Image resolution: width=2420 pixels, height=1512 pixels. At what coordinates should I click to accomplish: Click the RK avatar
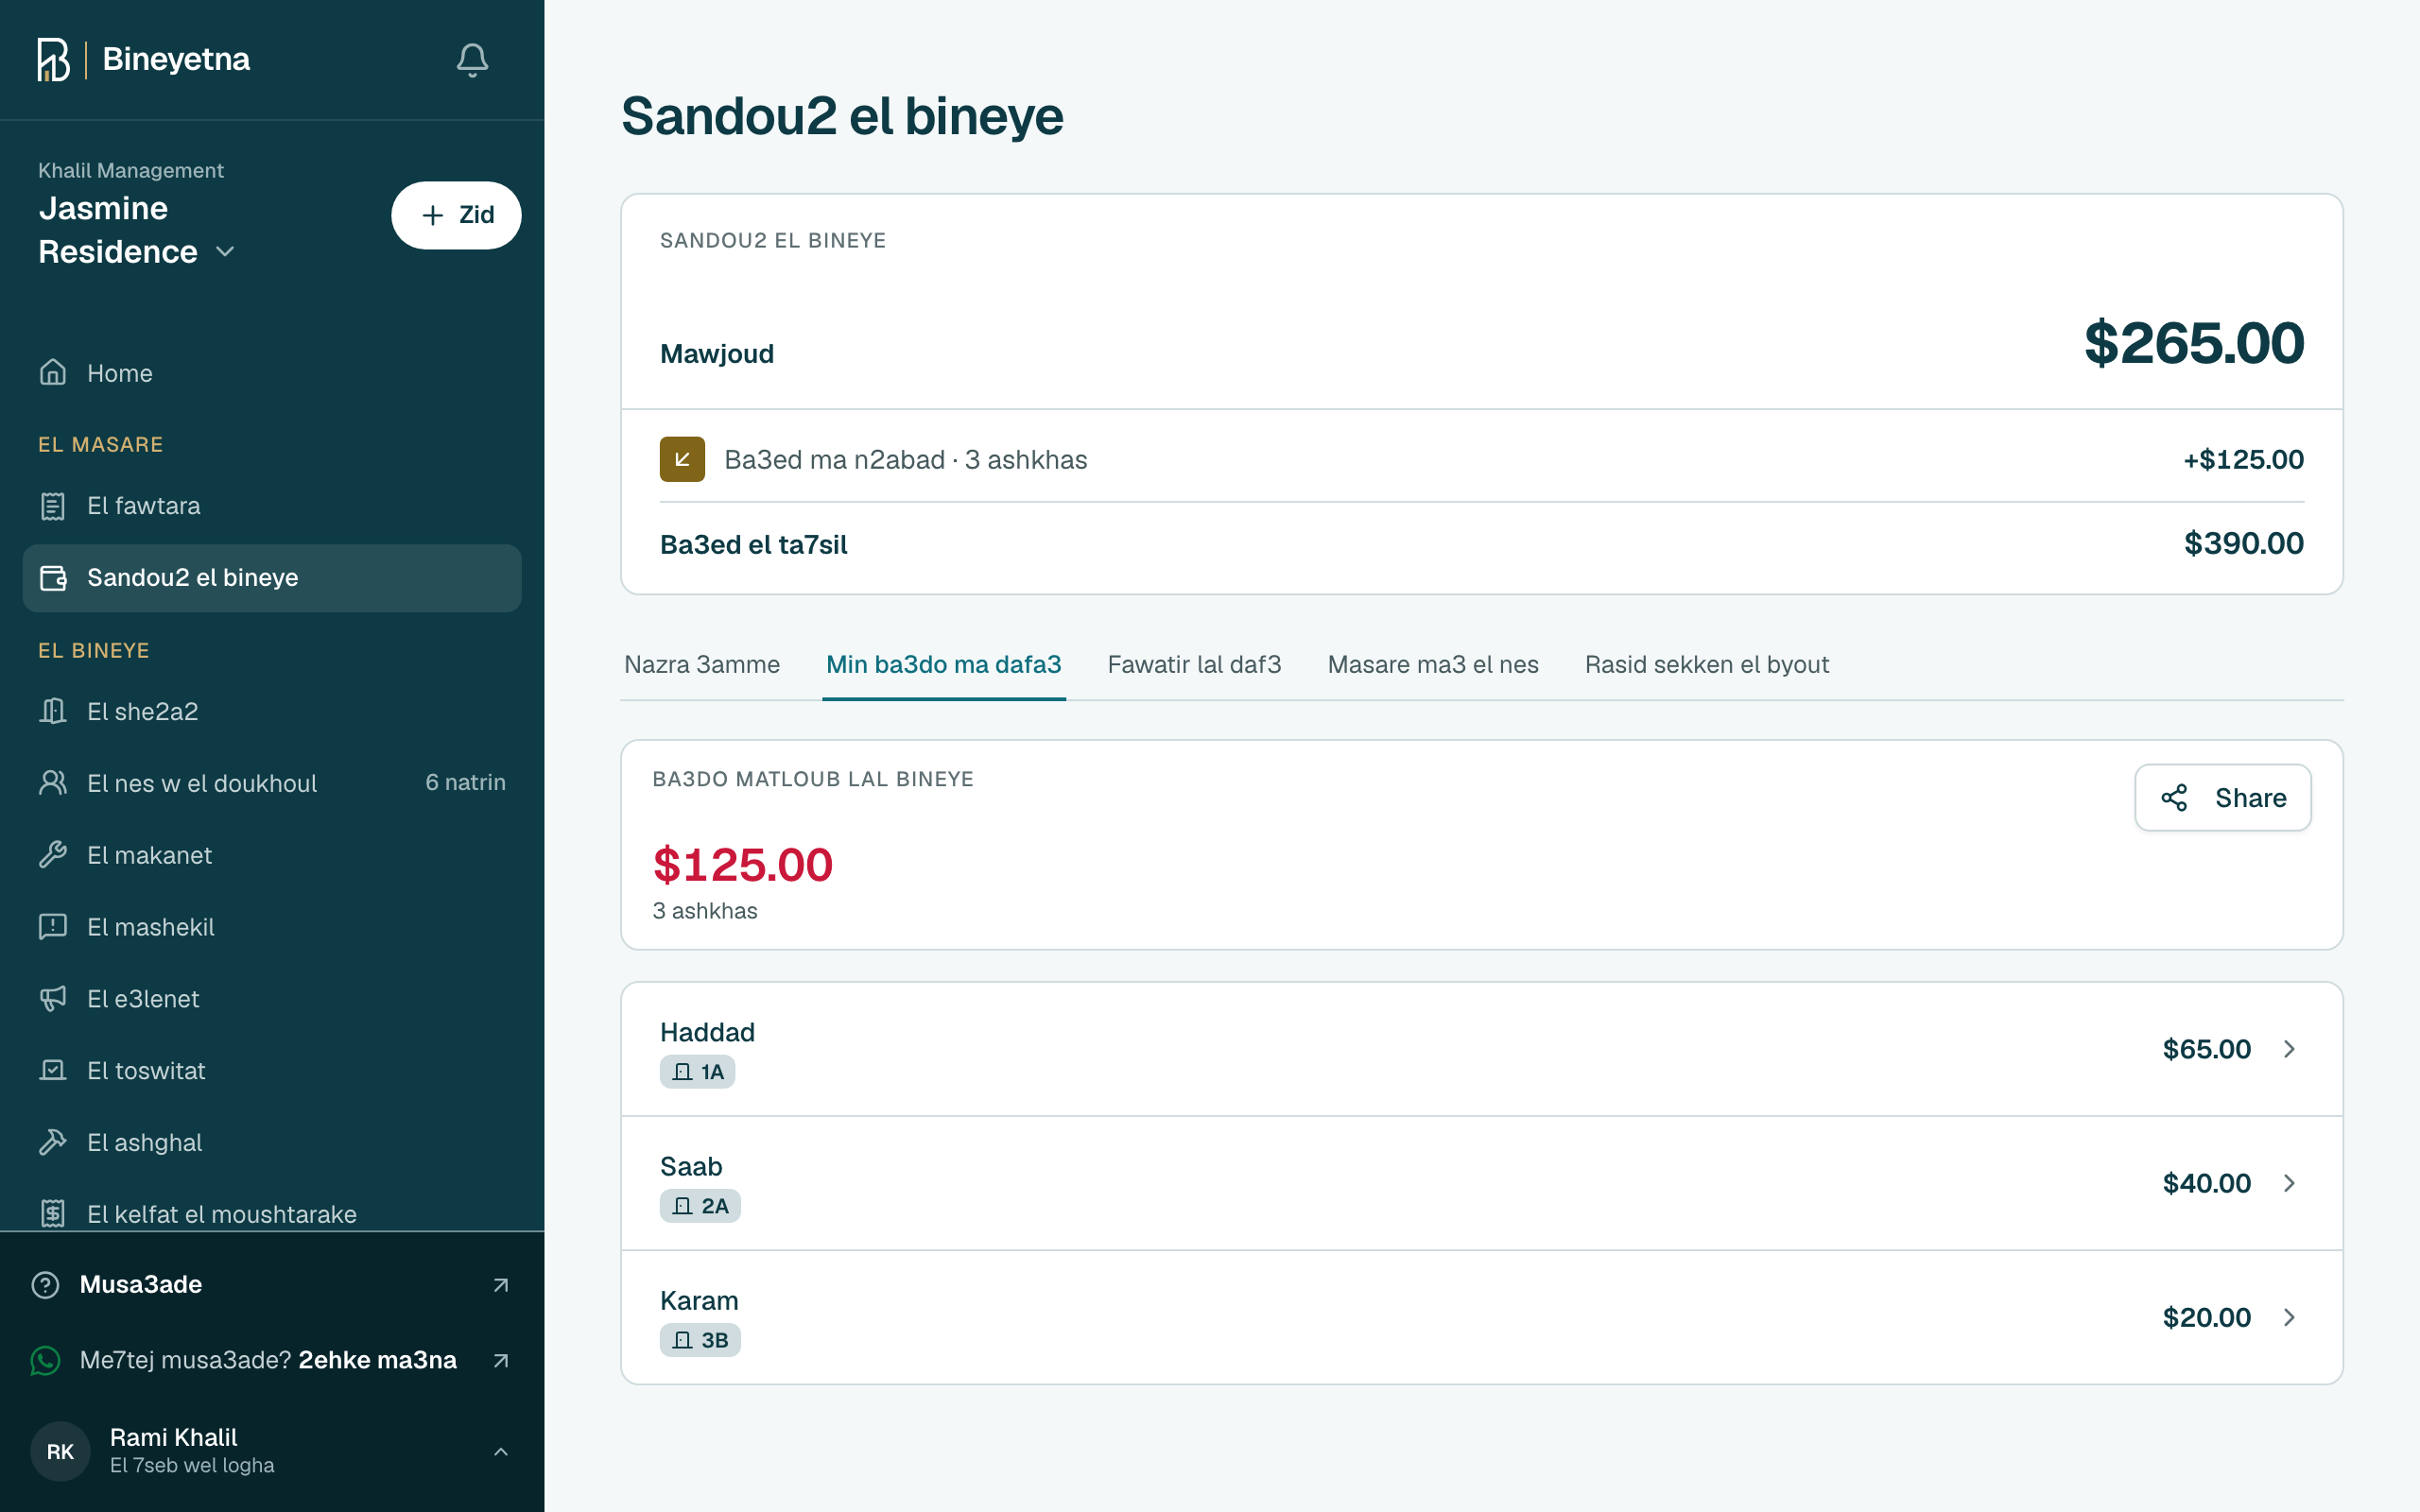click(60, 1452)
